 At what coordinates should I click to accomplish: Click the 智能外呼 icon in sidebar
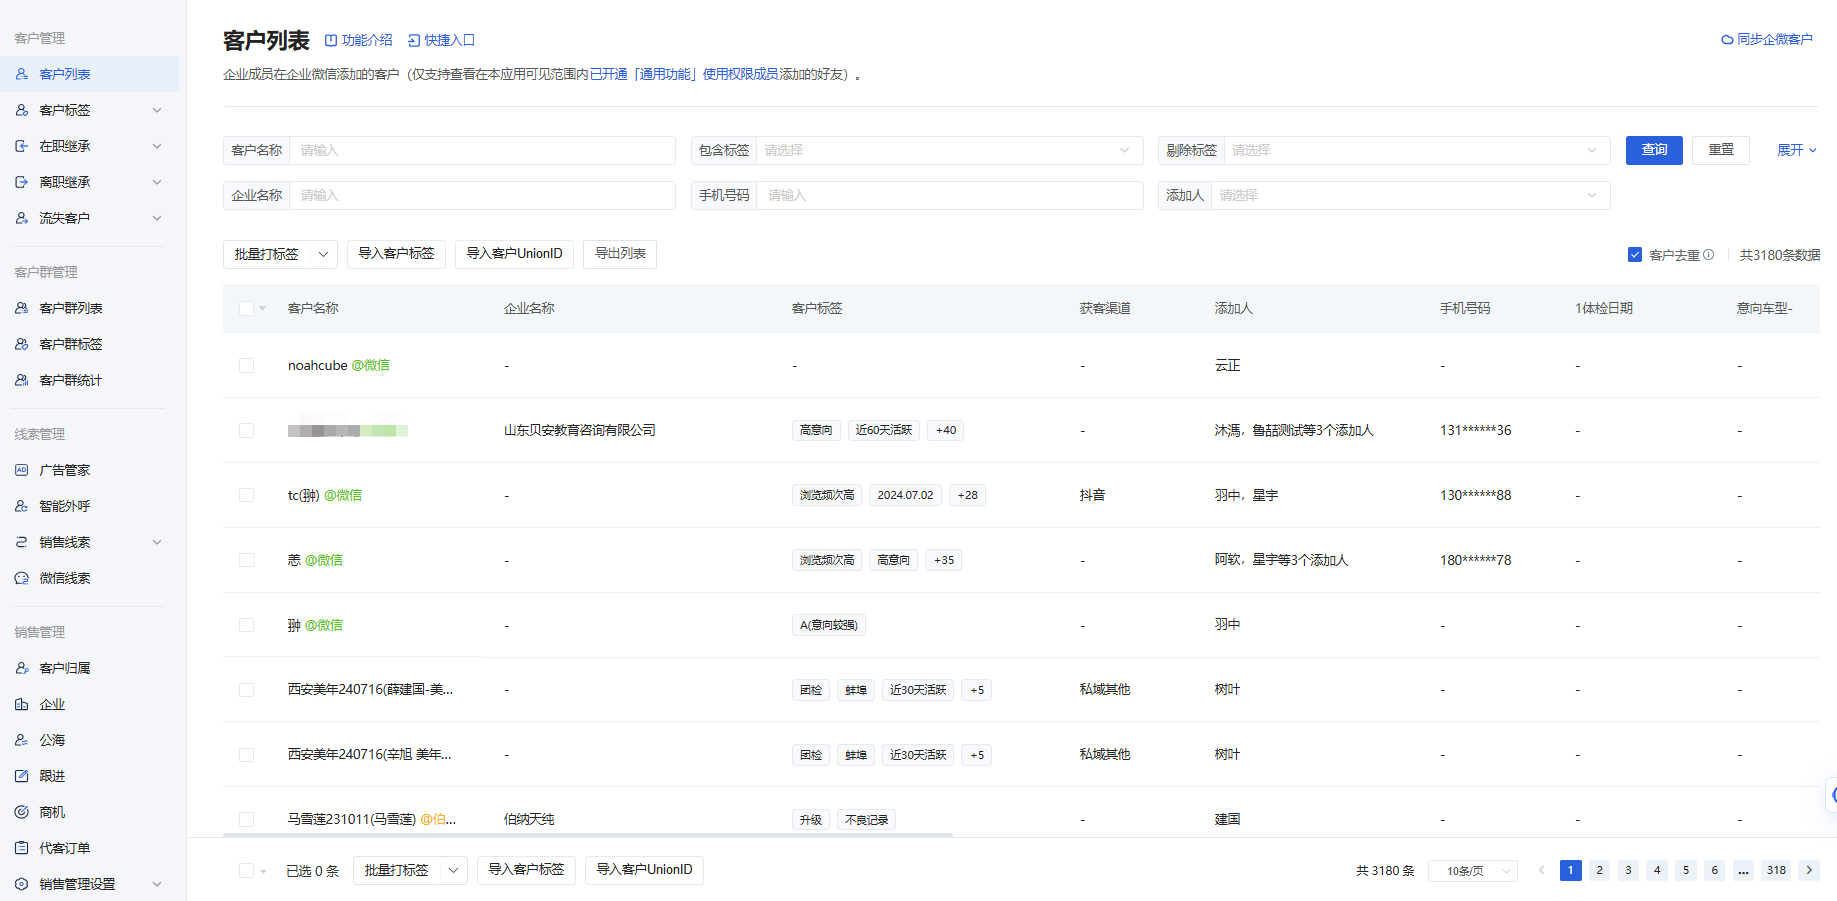point(22,506)
